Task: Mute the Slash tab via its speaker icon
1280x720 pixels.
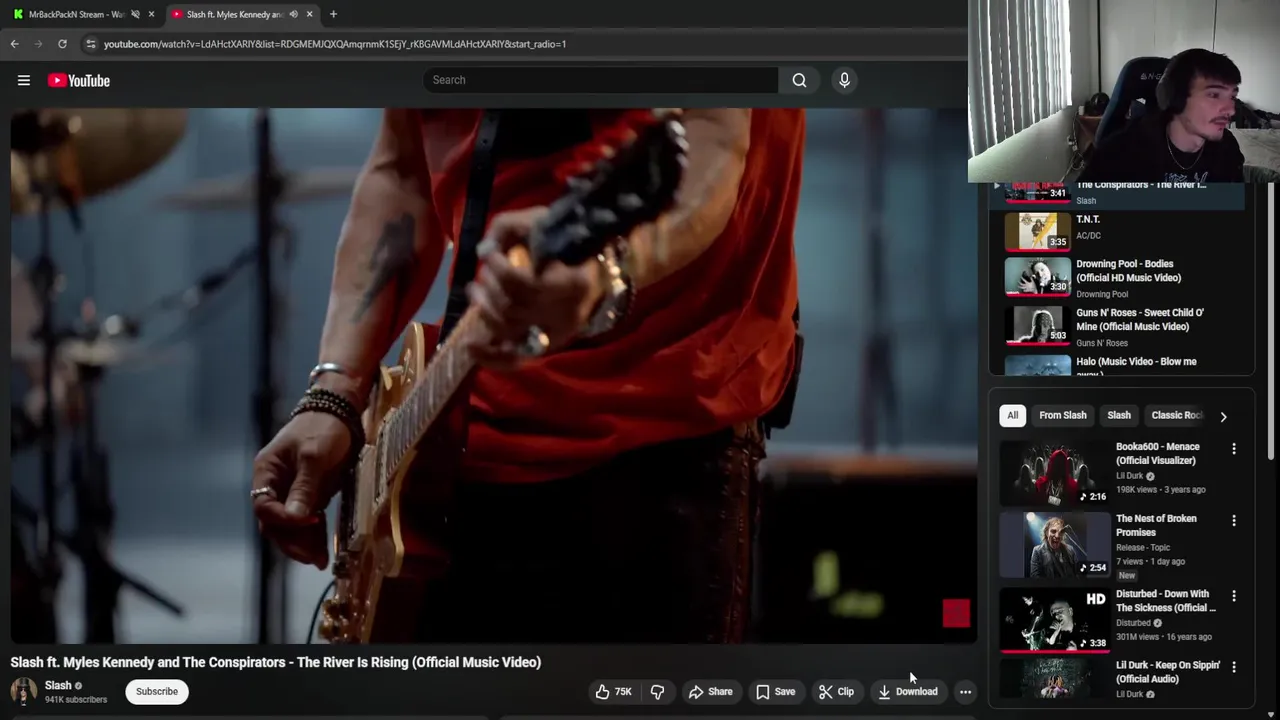Action: click(x=293, y=14)
